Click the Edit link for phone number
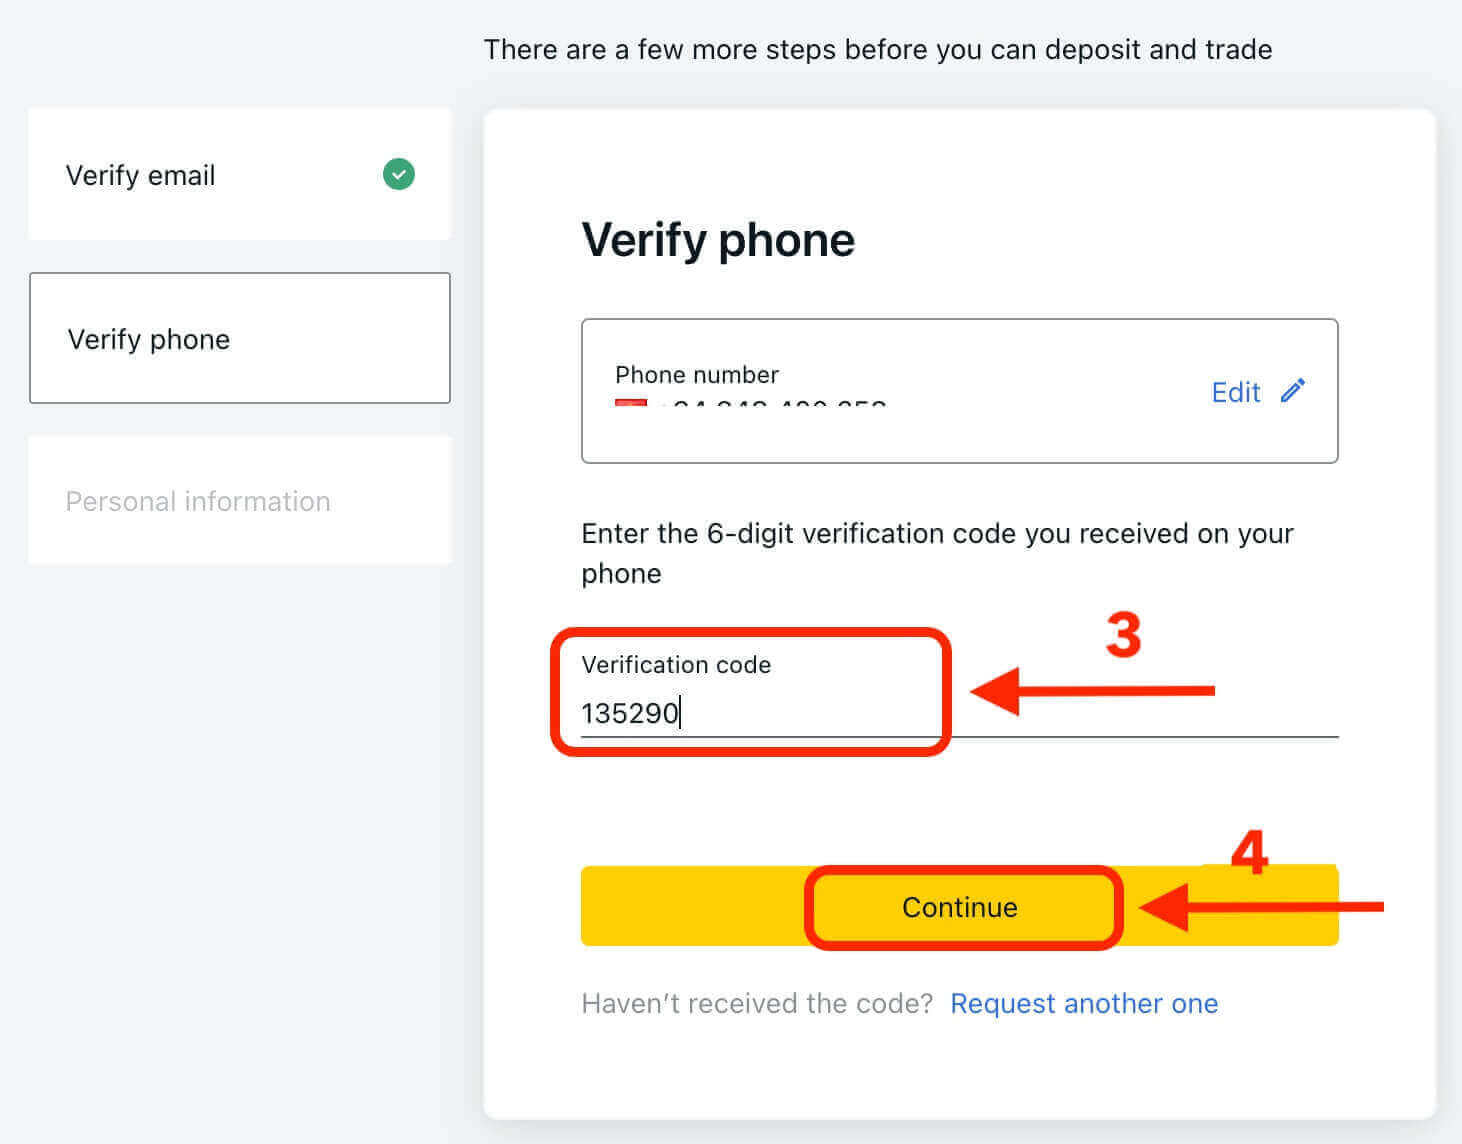This screenshot has height=1144, width=1462. (x=1236, y=392)
